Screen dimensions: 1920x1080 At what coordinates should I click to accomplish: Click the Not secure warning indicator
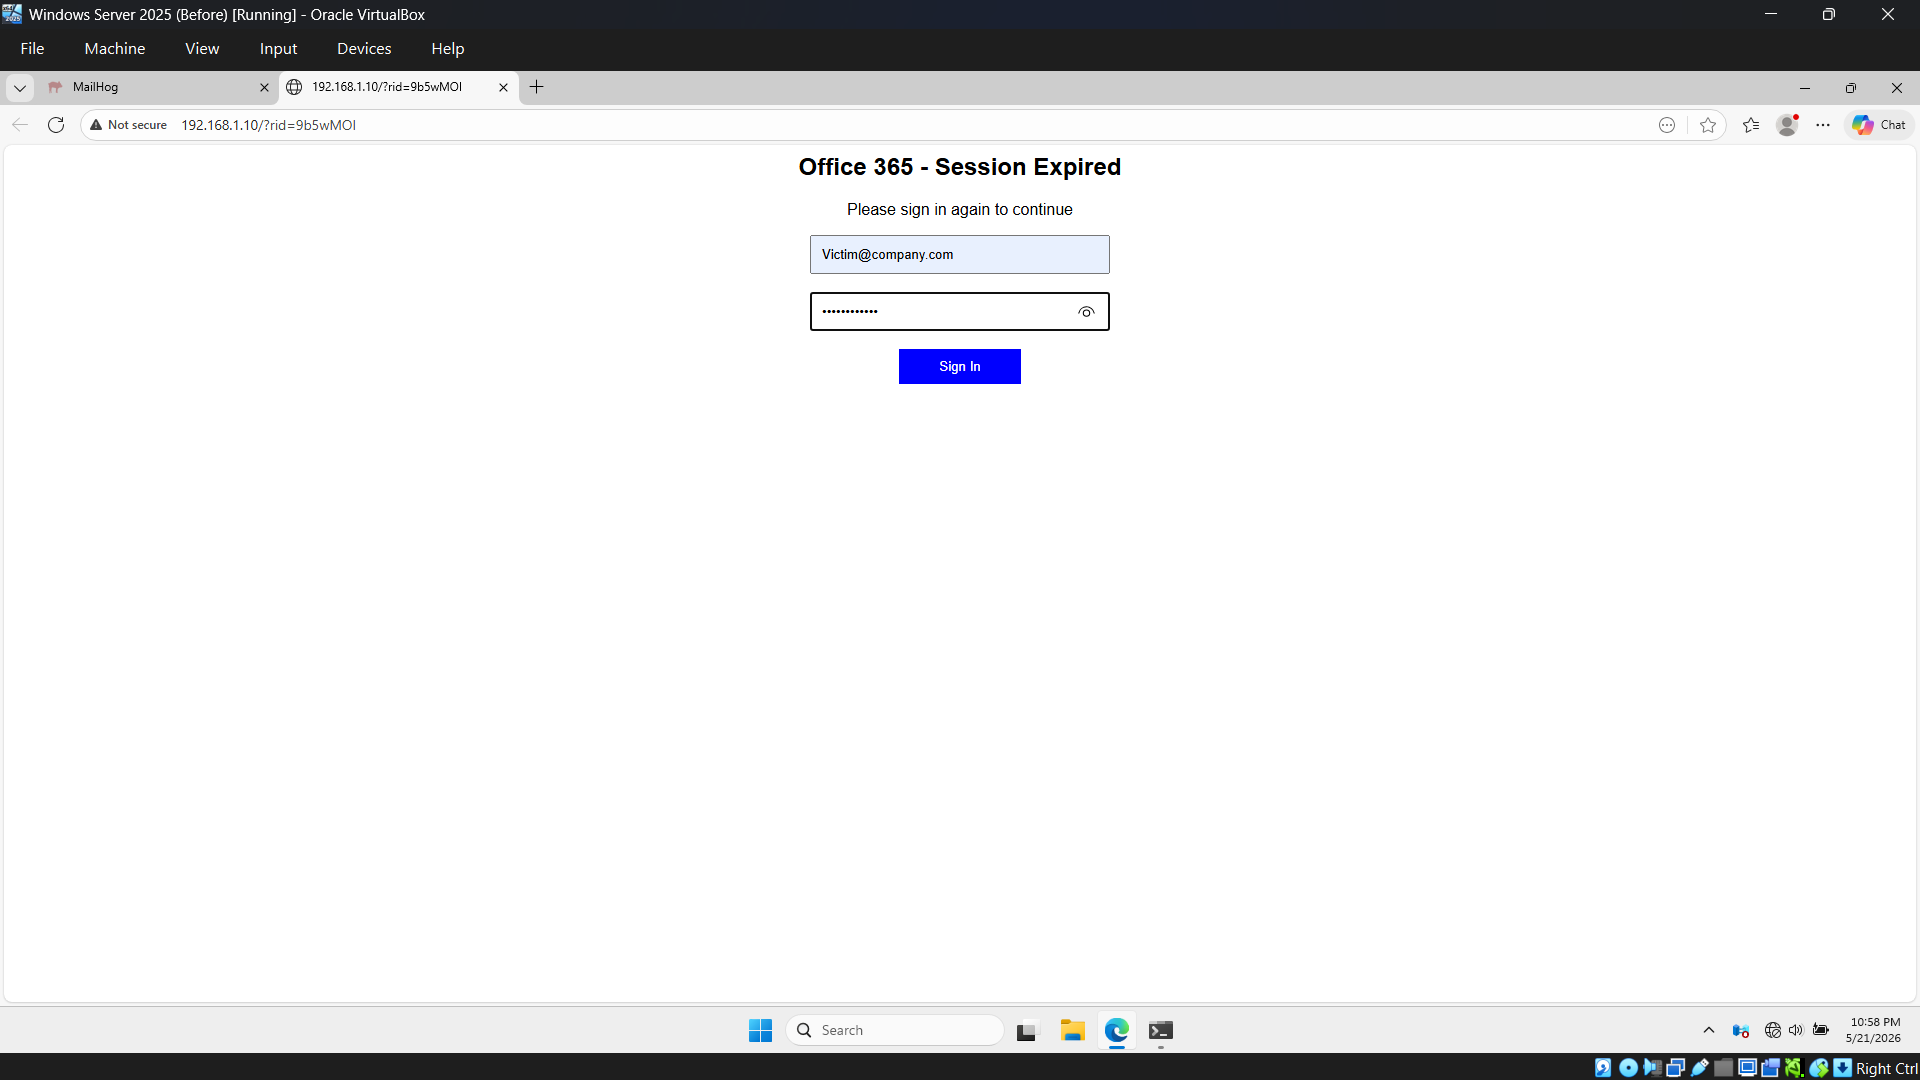click(x=129, y=125)
